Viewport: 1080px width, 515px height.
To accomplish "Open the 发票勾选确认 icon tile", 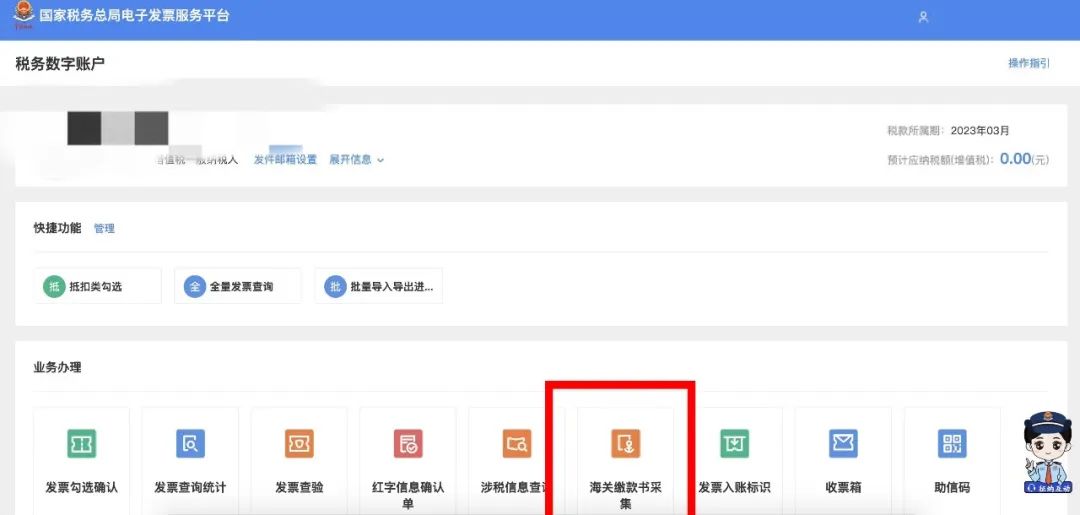I will click(x=81, y=443).
